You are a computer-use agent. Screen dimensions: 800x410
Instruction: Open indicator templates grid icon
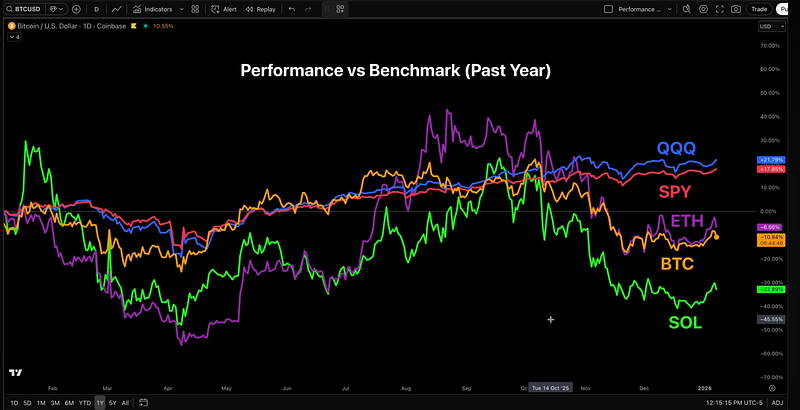pyautogui.click(x=195, y=9)
